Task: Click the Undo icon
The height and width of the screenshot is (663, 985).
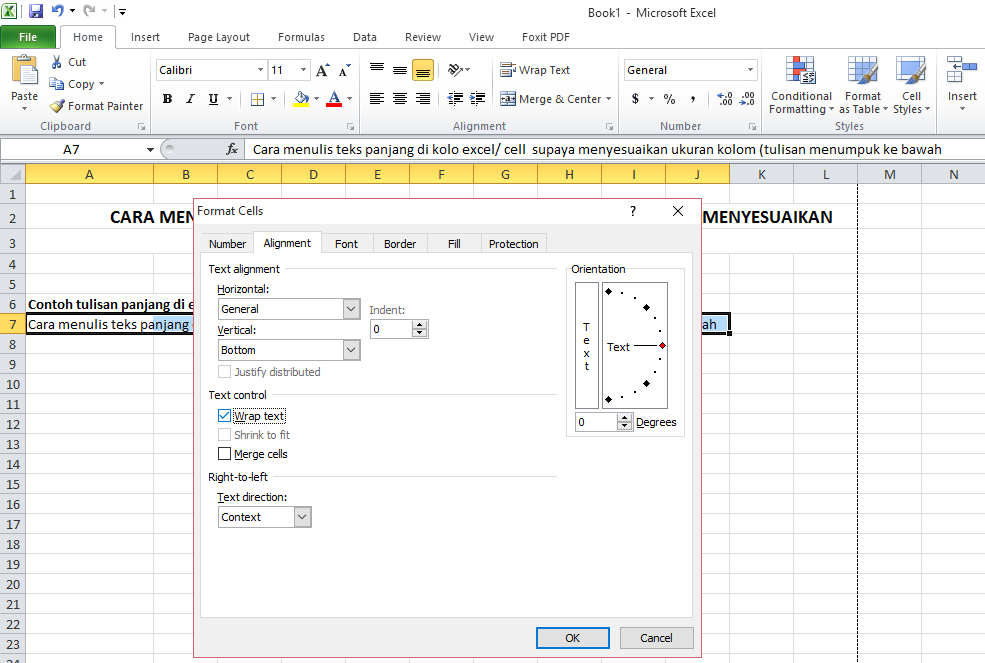Action: pyautogui.click(x=58, y=11)
